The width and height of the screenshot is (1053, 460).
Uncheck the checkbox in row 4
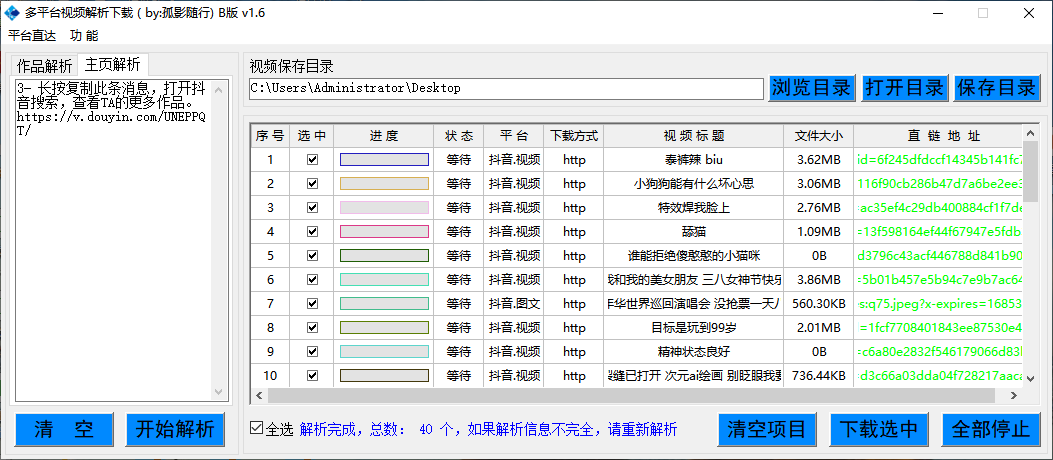point(312,232)
